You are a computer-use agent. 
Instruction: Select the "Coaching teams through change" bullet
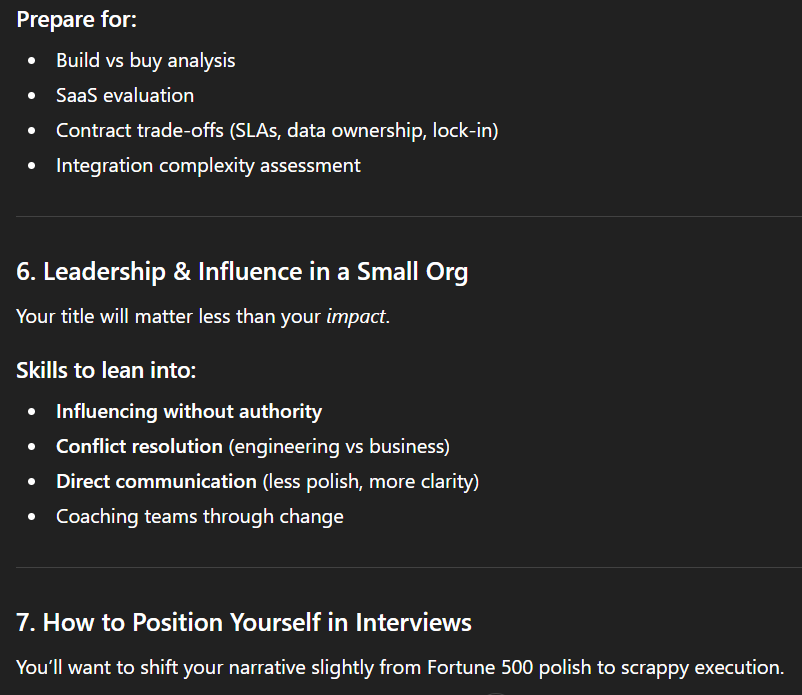(199, 516)
